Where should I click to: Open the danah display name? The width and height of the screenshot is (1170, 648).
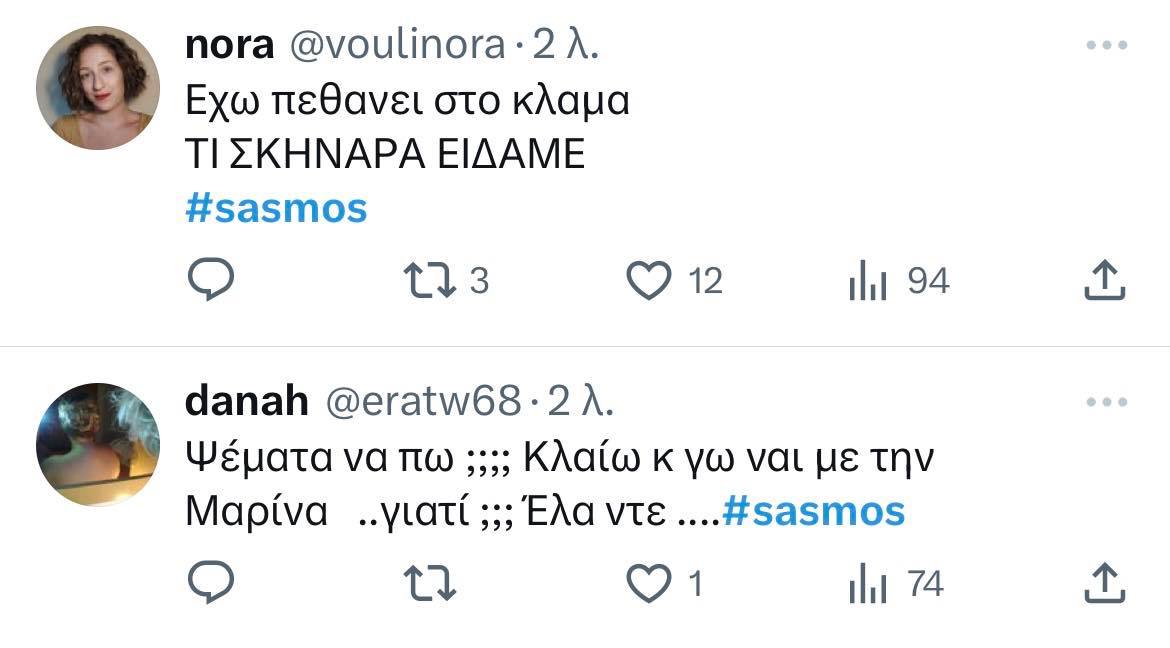pos(246,401)
